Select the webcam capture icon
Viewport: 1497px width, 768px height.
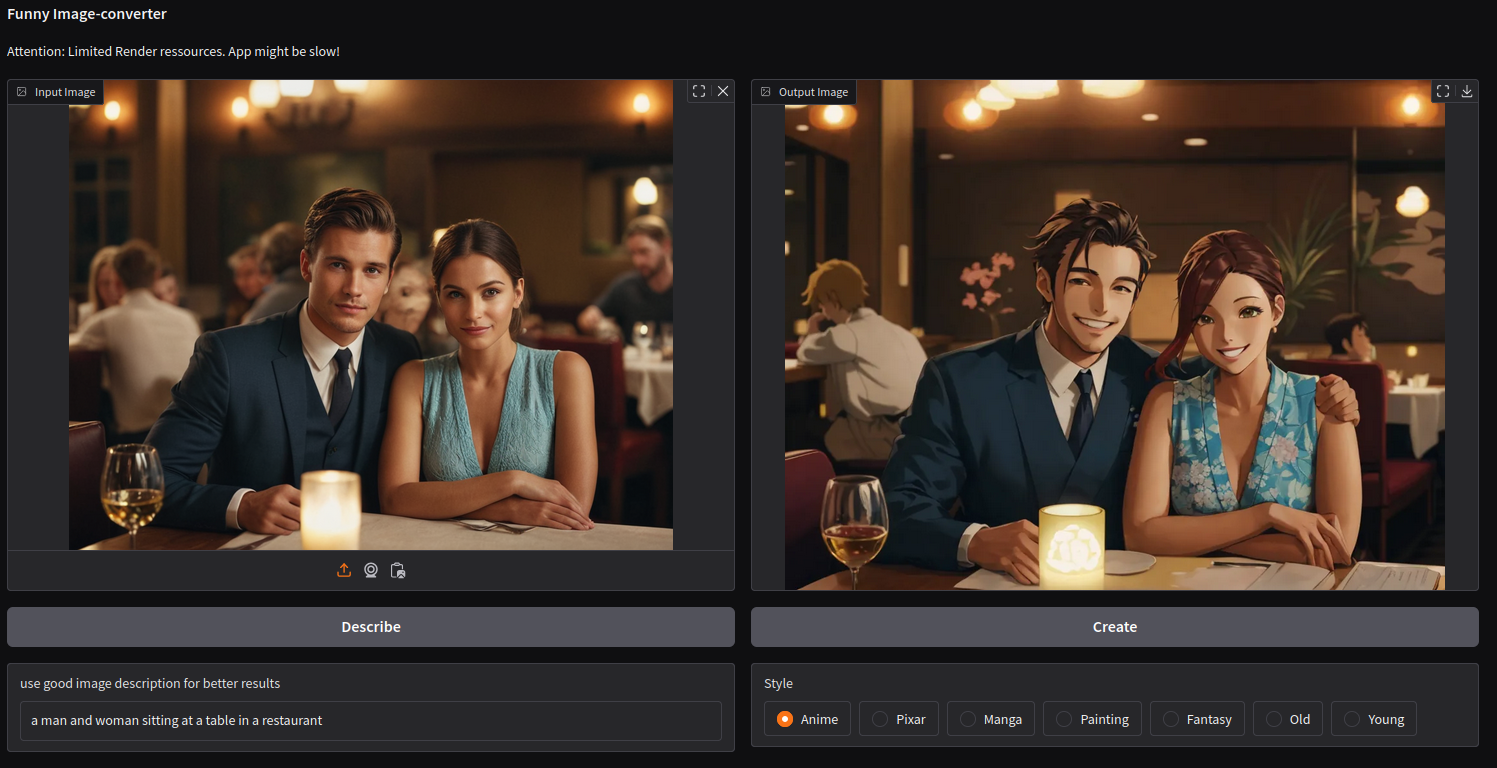click(x=371, y=570)
